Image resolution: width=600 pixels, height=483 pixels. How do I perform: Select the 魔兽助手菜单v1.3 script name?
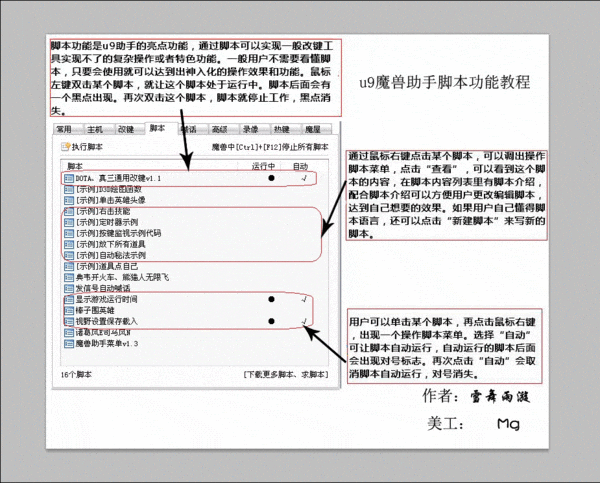(107, 343)
